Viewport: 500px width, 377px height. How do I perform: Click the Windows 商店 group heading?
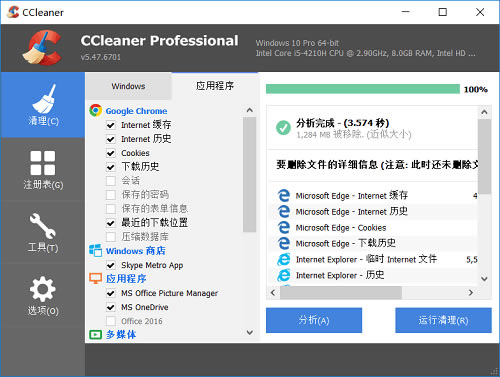[135, 251]
